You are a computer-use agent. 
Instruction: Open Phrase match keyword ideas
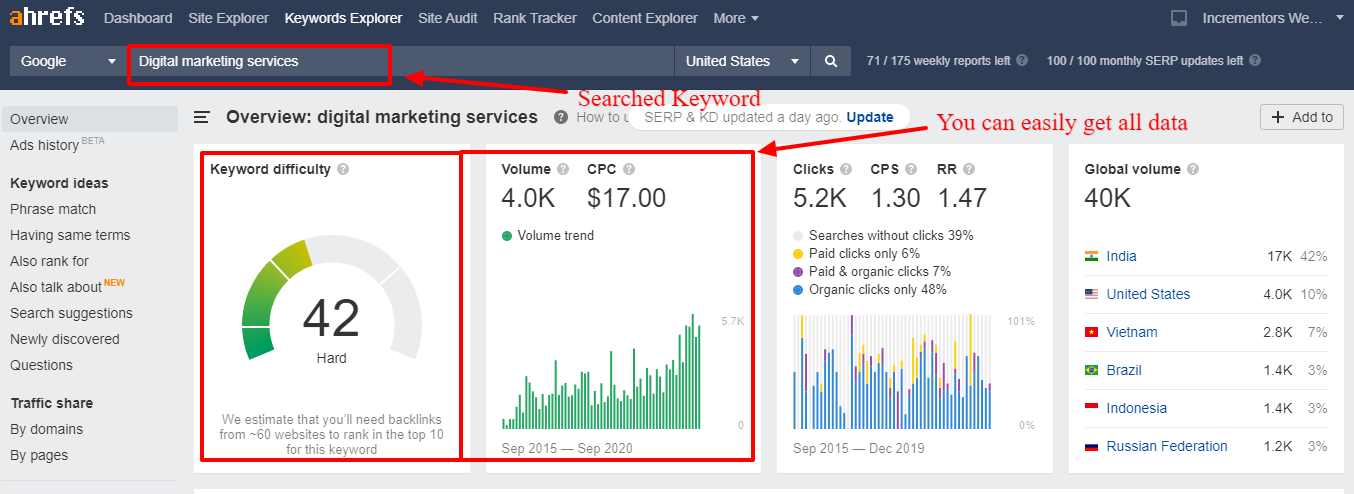(x=53, y=209)
